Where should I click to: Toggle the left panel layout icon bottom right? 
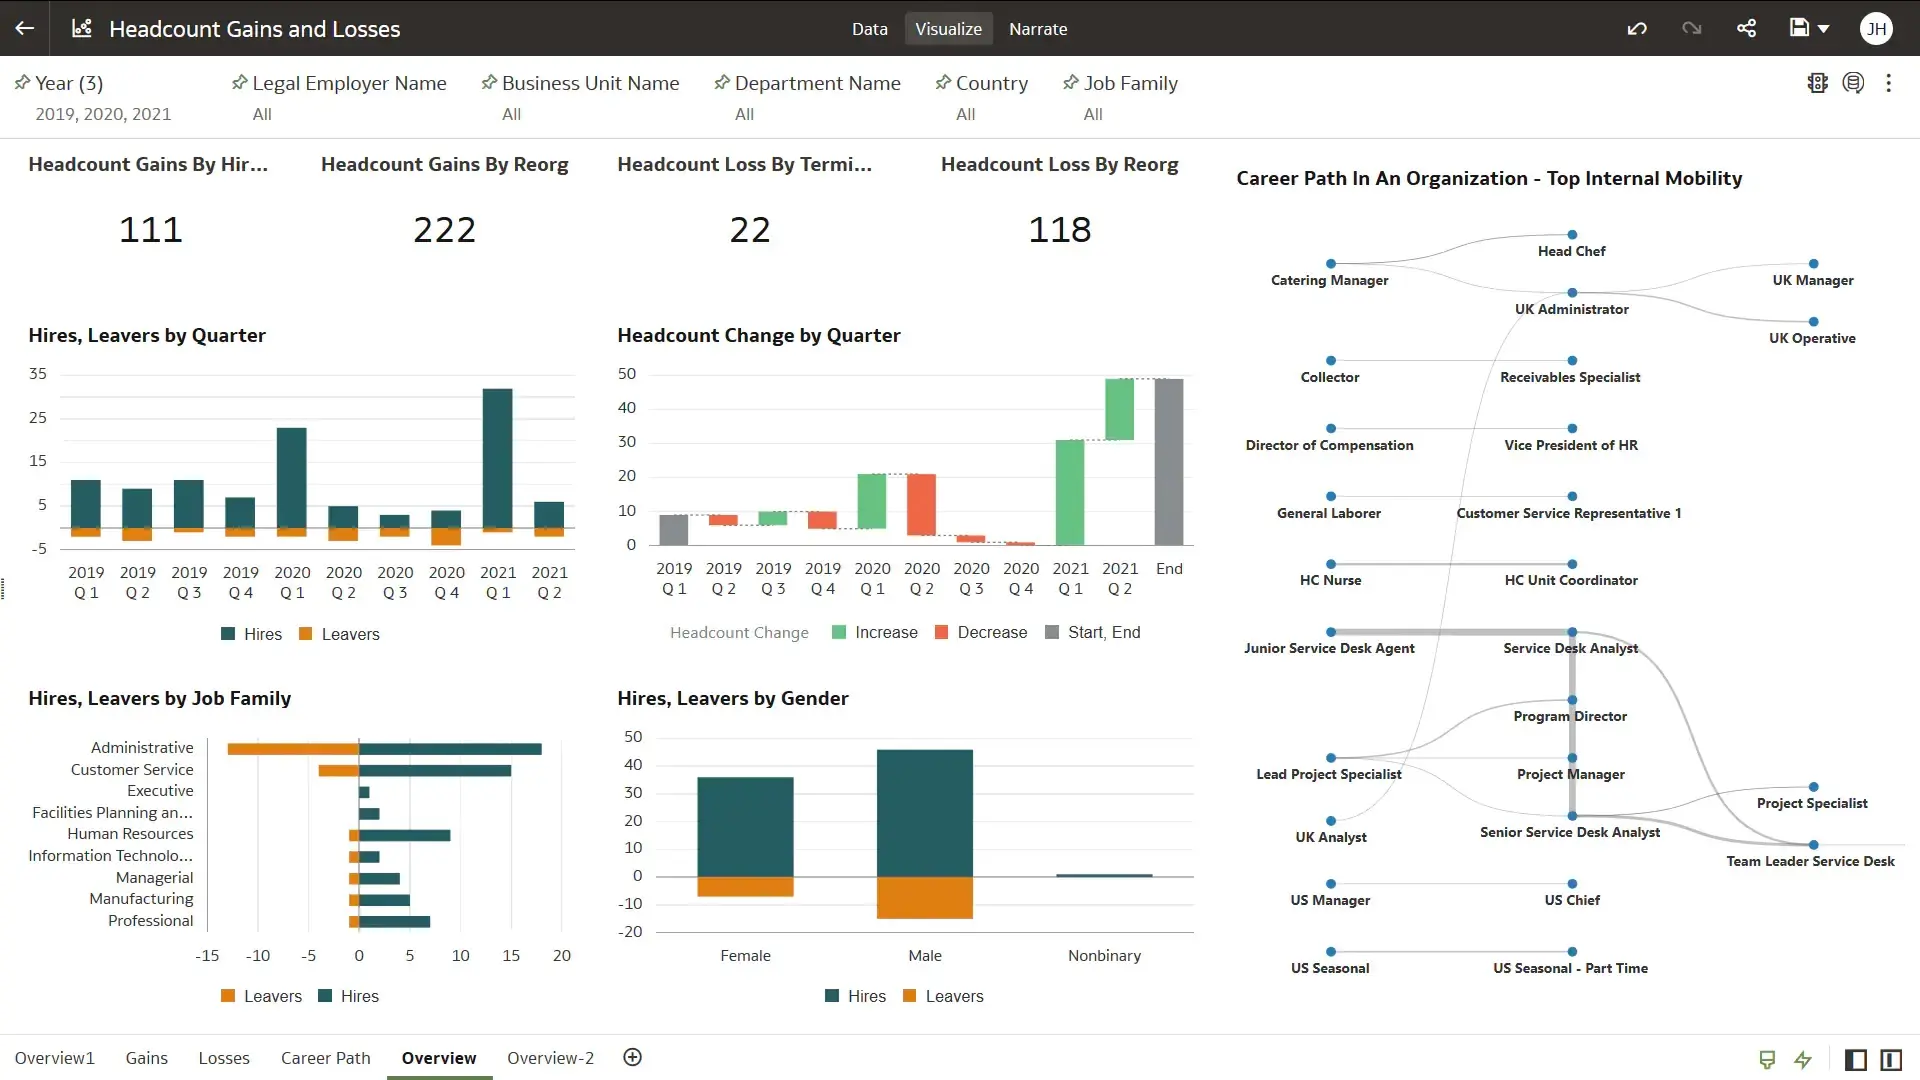[x=1855, y=1059]
